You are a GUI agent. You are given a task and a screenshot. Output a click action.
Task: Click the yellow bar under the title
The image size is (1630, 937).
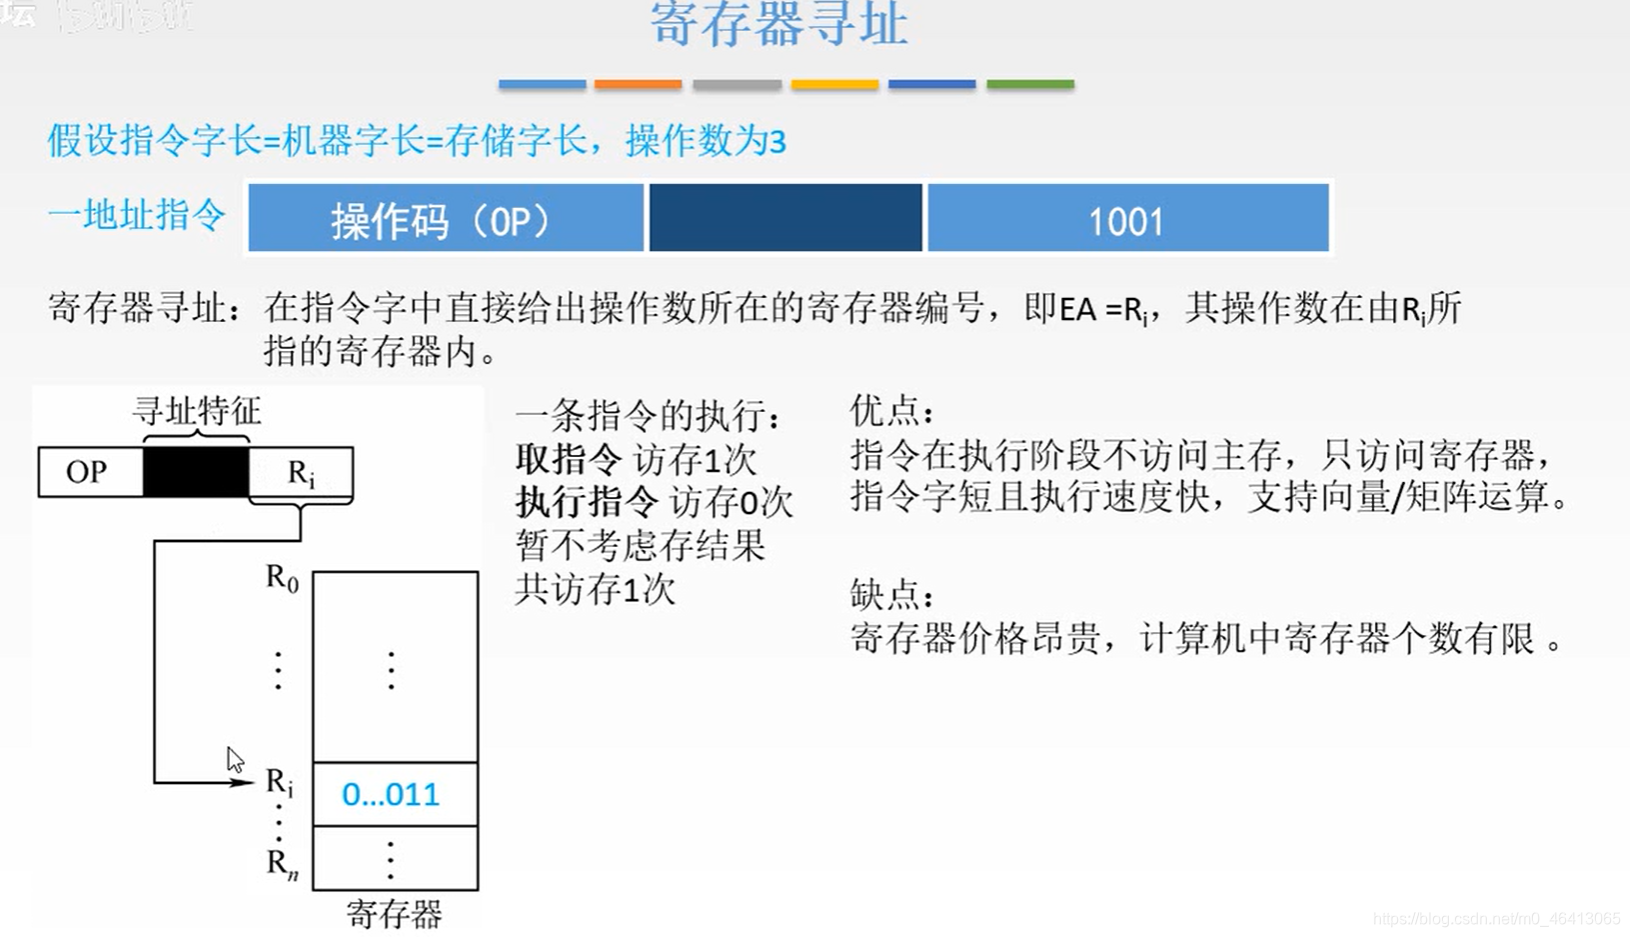835,85
